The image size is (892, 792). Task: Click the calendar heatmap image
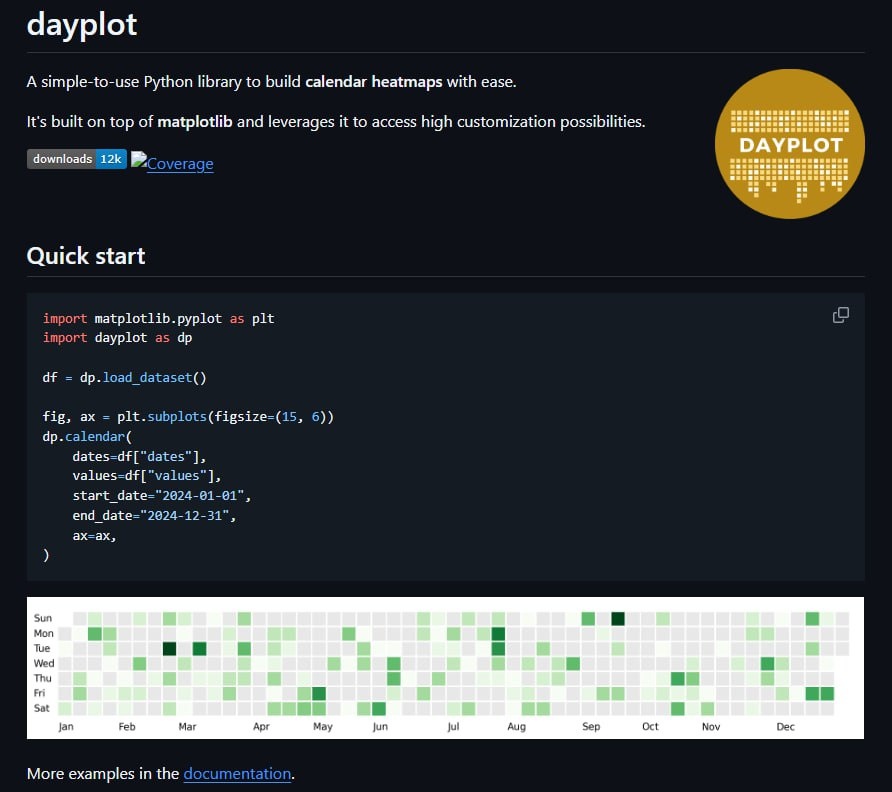(x=445, y=667)
